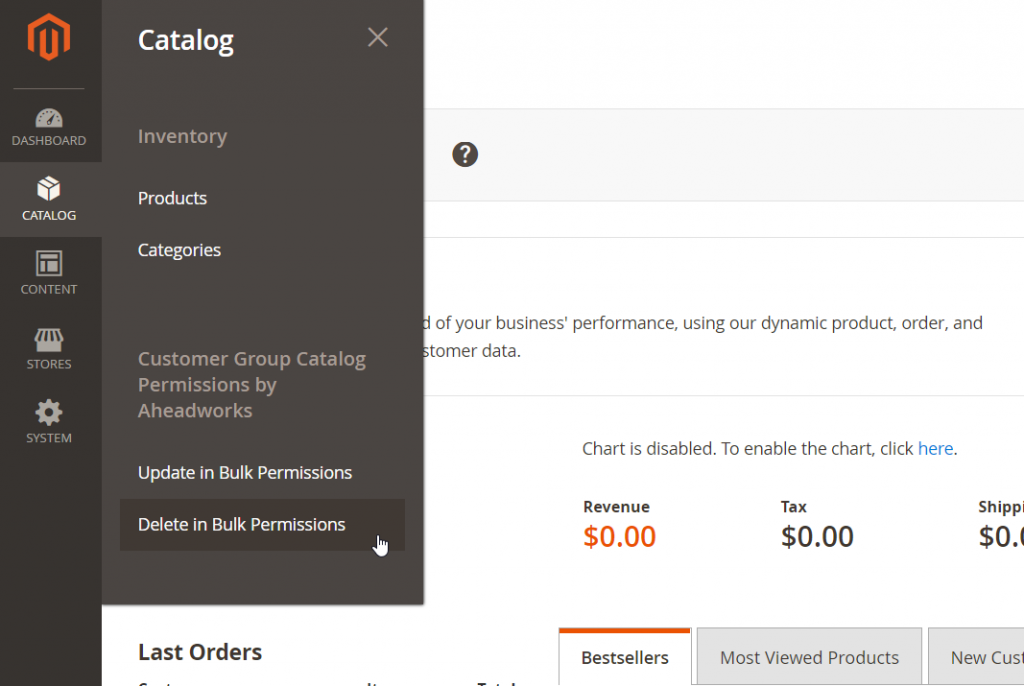
Task: Click the Inventory section heading
Action: pos(182,136)
